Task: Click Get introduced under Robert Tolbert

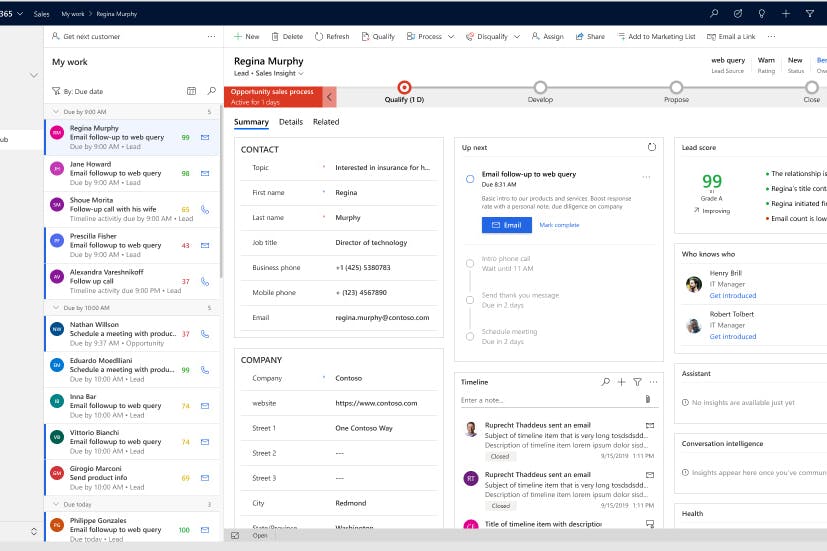Action: coord(733,336)
